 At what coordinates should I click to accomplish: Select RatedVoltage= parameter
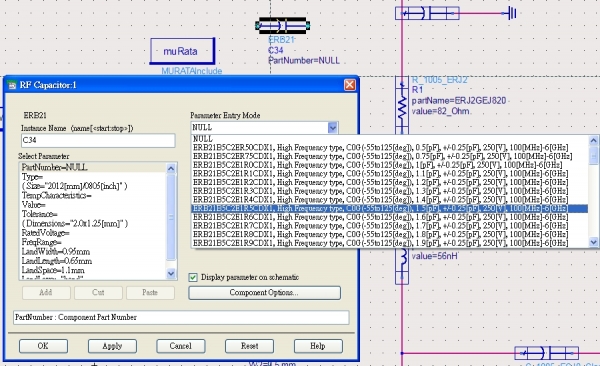click(x=93, y=233)
